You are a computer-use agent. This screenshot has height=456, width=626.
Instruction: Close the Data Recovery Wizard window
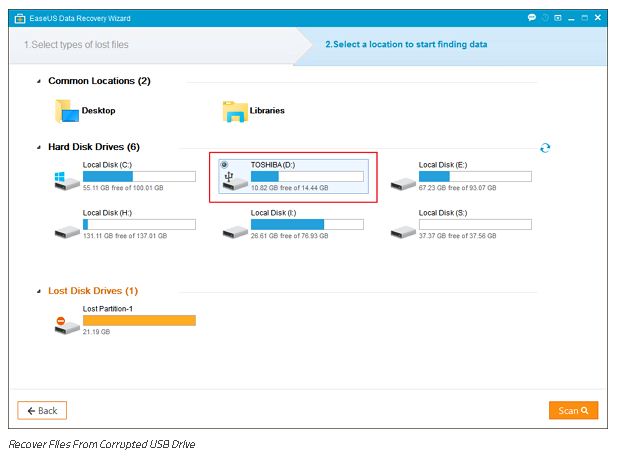click(x=598, y=18)
